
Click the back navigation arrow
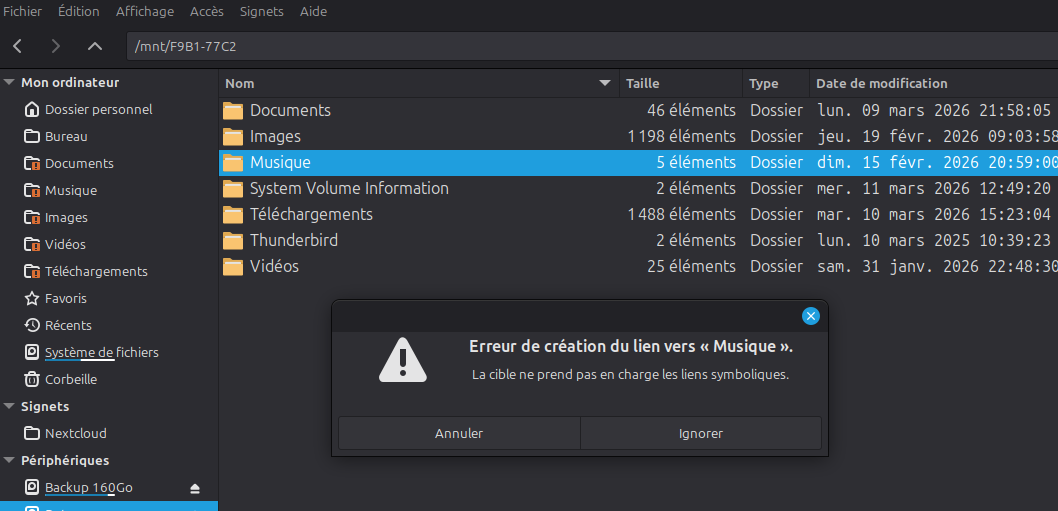click(17, 46)
